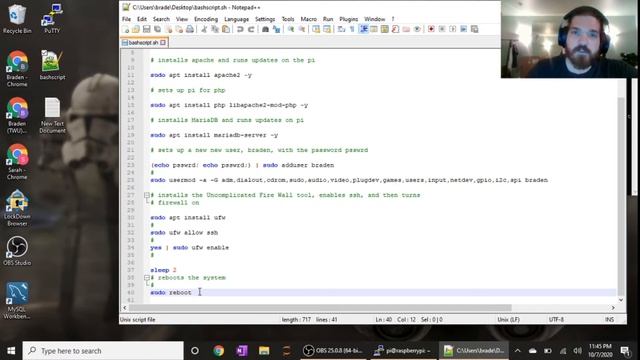Image resolution: width=640 pixels, height=360 pixels.
Task: Toggle Show All Characters pilcrow icon
Action: pos(352,29)
